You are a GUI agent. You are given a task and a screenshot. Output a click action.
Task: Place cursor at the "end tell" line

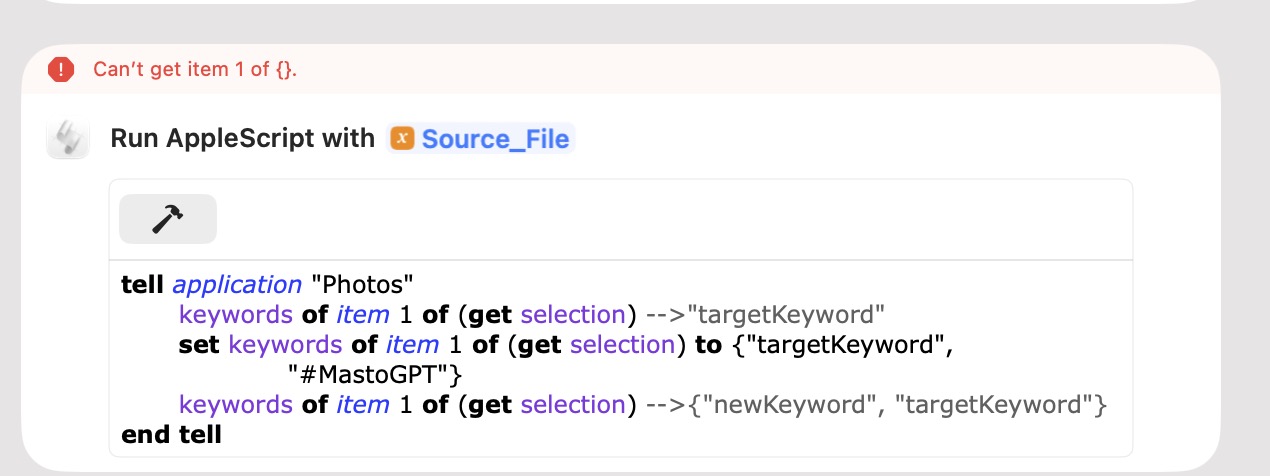171,435
